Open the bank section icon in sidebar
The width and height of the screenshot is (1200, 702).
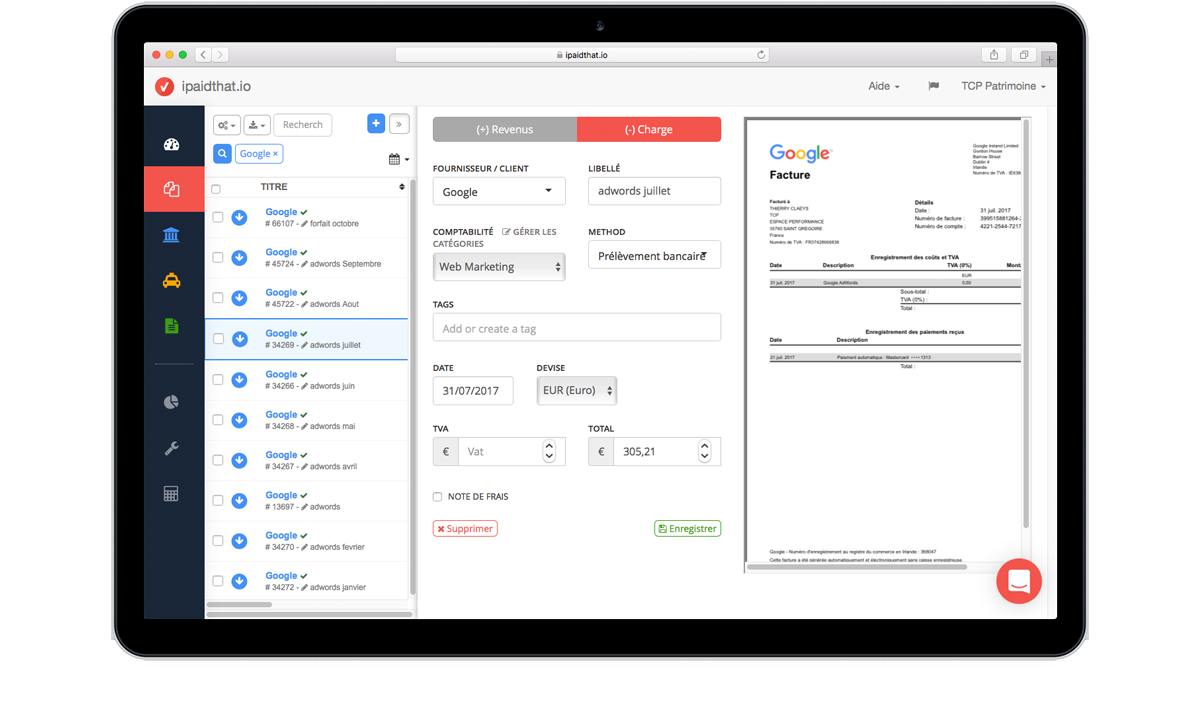172,235
